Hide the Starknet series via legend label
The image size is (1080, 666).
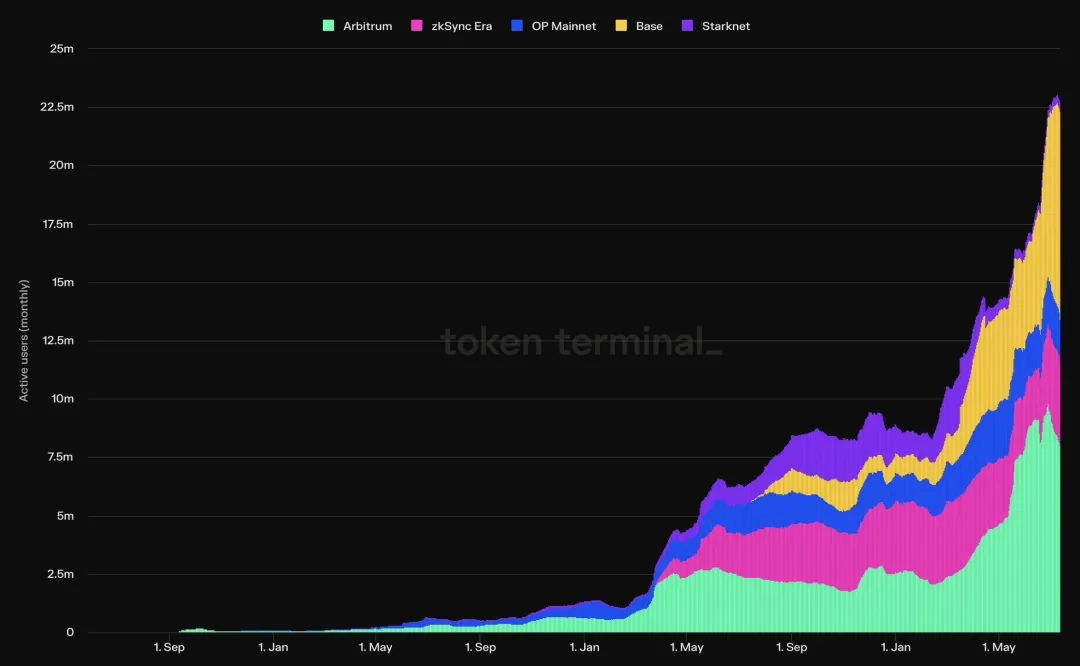725,26
